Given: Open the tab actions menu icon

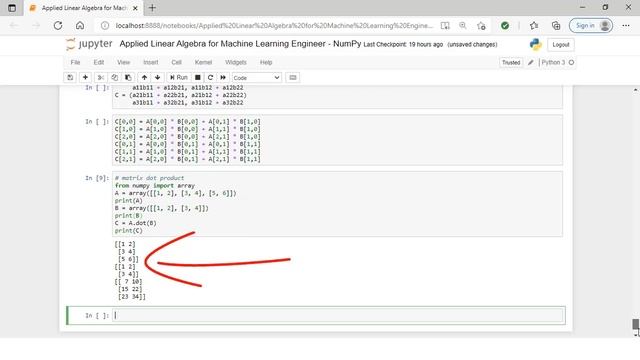Looking at the screenshot, I should point(12,8).
